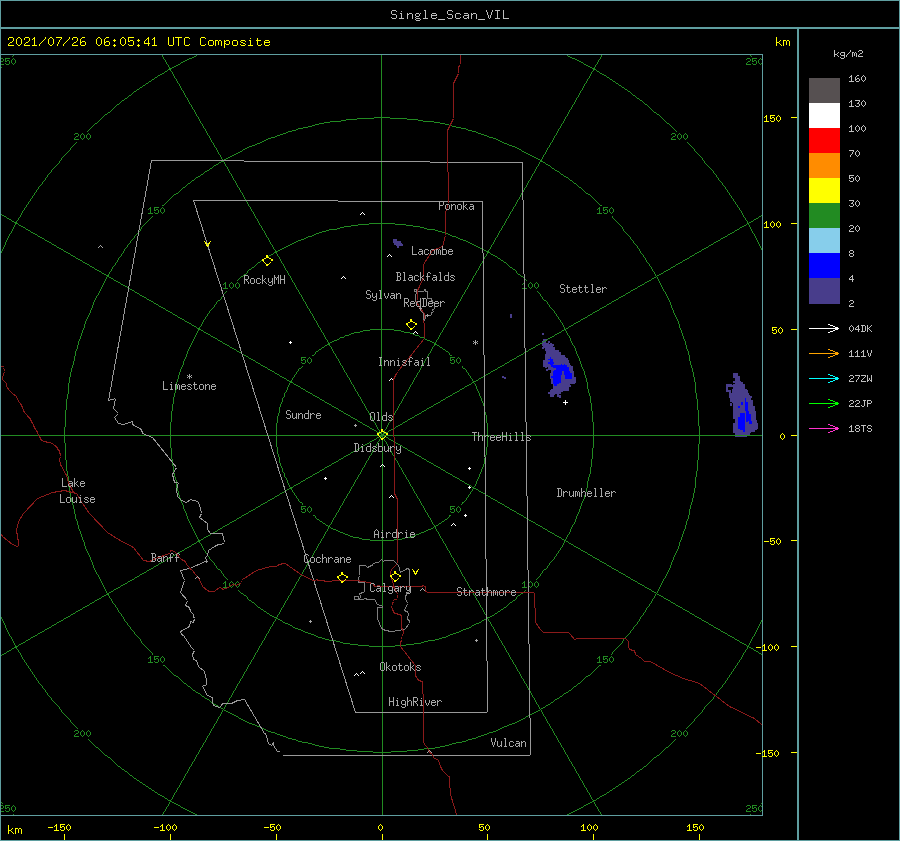Click the red 70-100 legend swatch
This screenshot has width=900, height=841.
[824, 141]
